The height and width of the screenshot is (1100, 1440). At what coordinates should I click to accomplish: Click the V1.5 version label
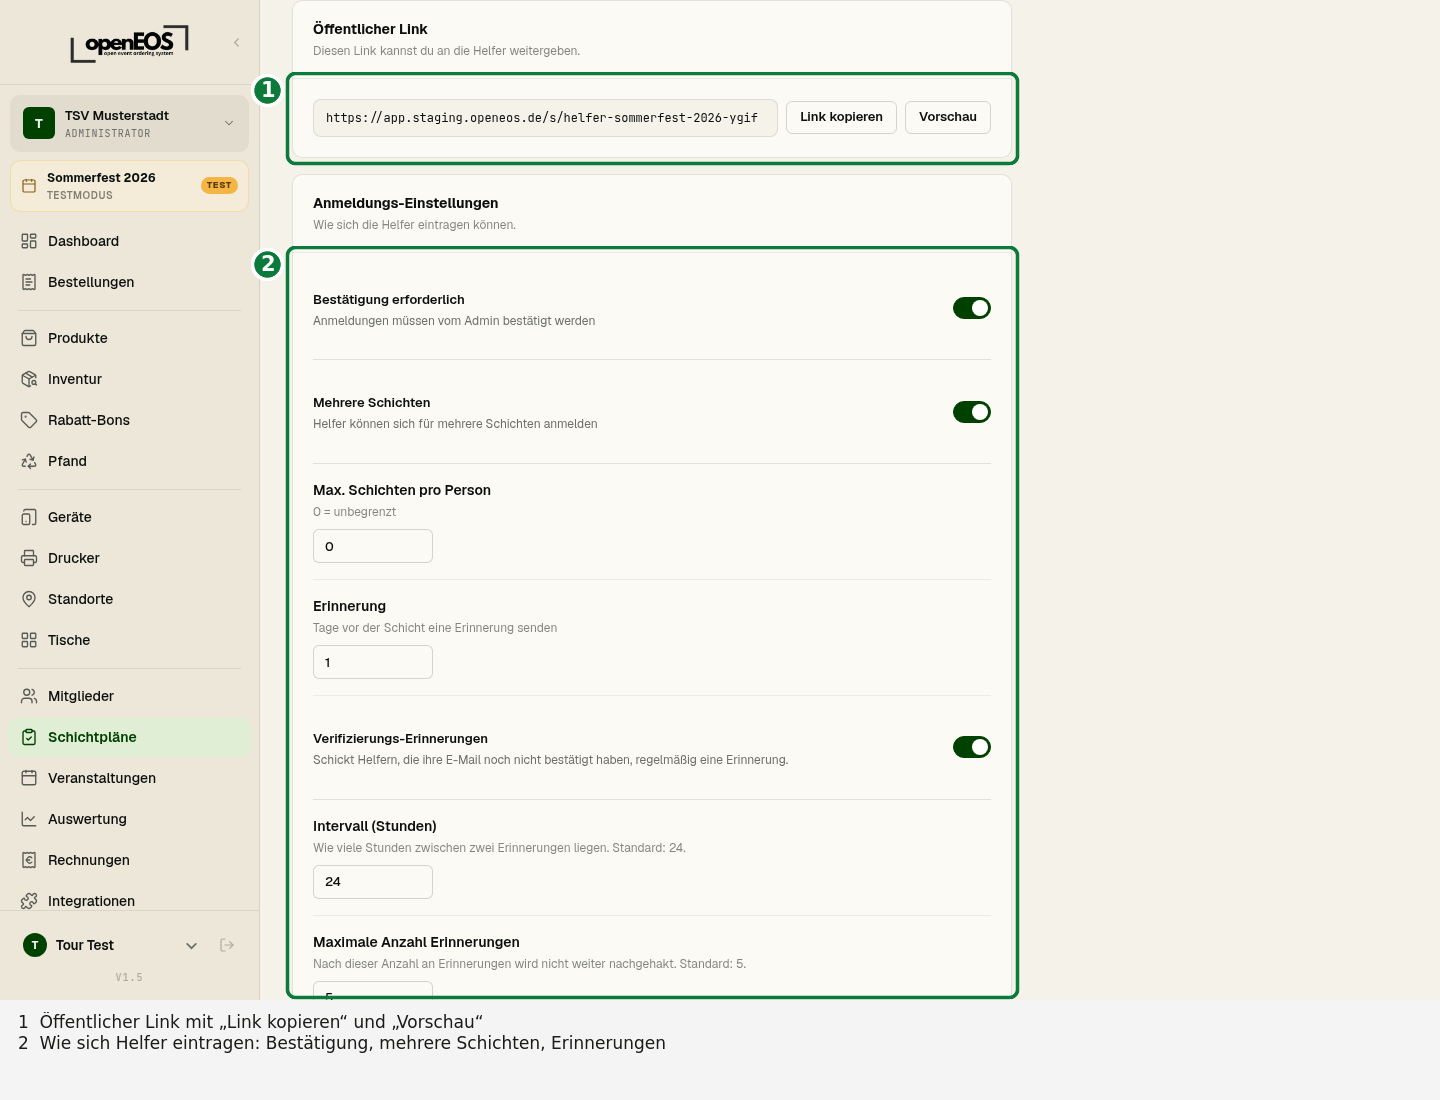pyautogui.click(x=129, y=977)
